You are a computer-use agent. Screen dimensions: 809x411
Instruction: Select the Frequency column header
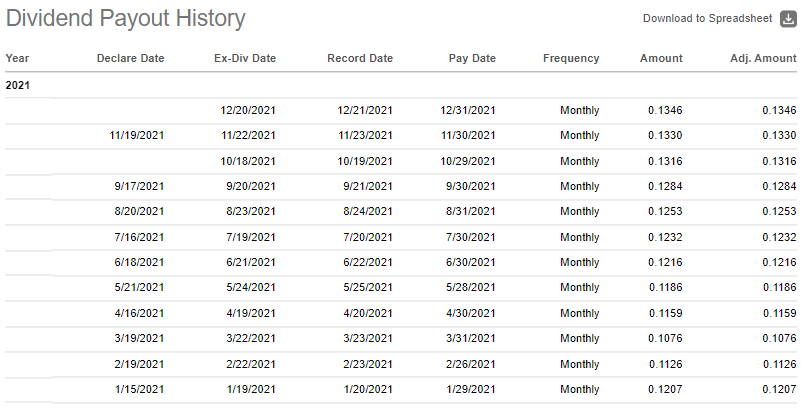571,58
